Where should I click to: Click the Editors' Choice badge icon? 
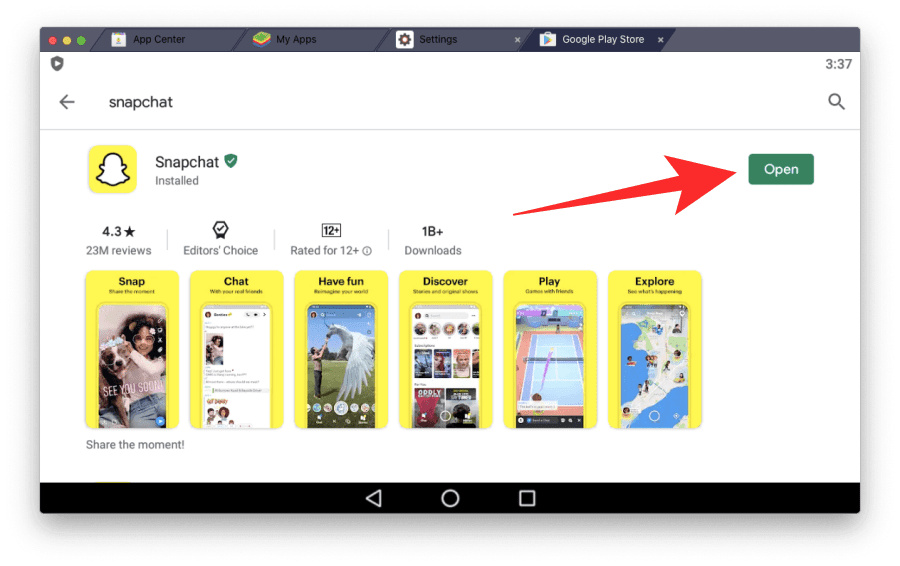pos(220,230)
